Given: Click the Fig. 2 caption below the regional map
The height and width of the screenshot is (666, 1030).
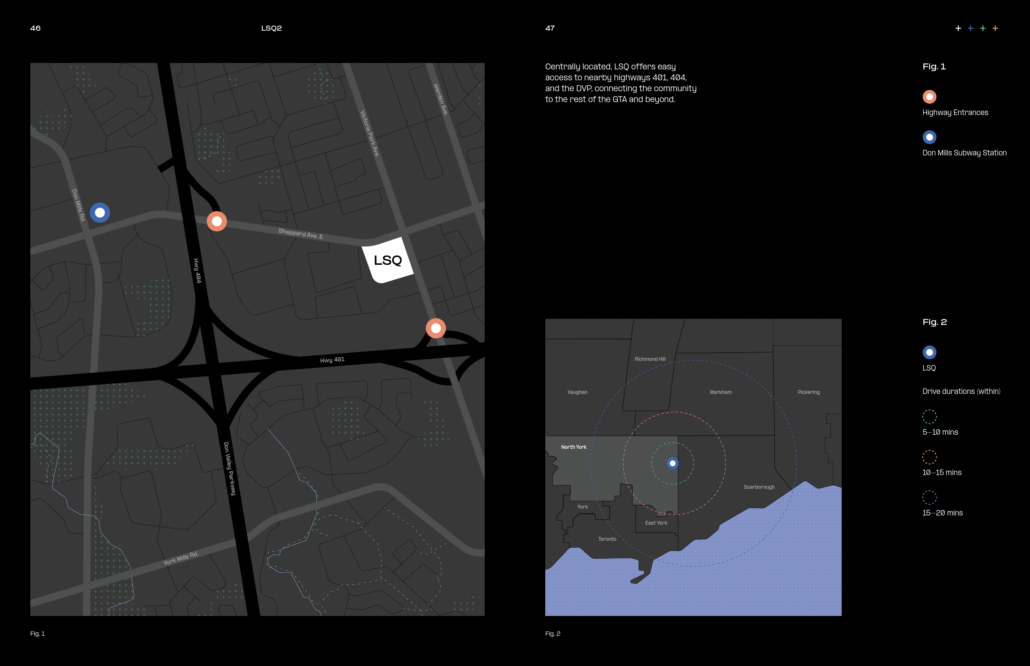Looking at the screenshot, I should coord(552,632).
